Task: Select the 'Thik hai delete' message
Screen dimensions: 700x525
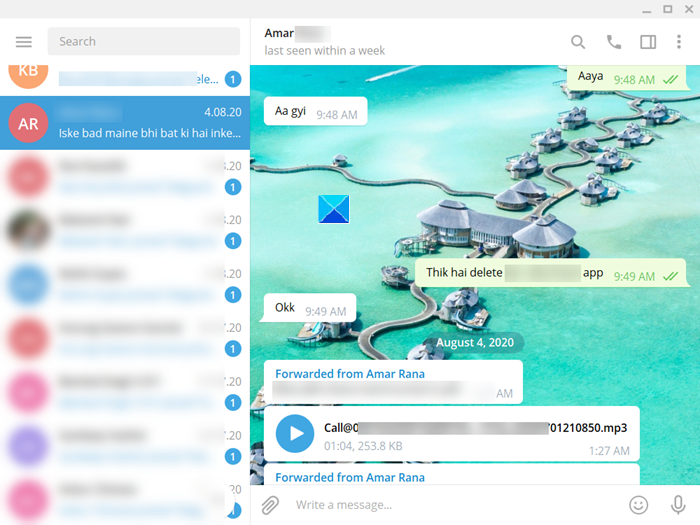Action: point(550,273)
